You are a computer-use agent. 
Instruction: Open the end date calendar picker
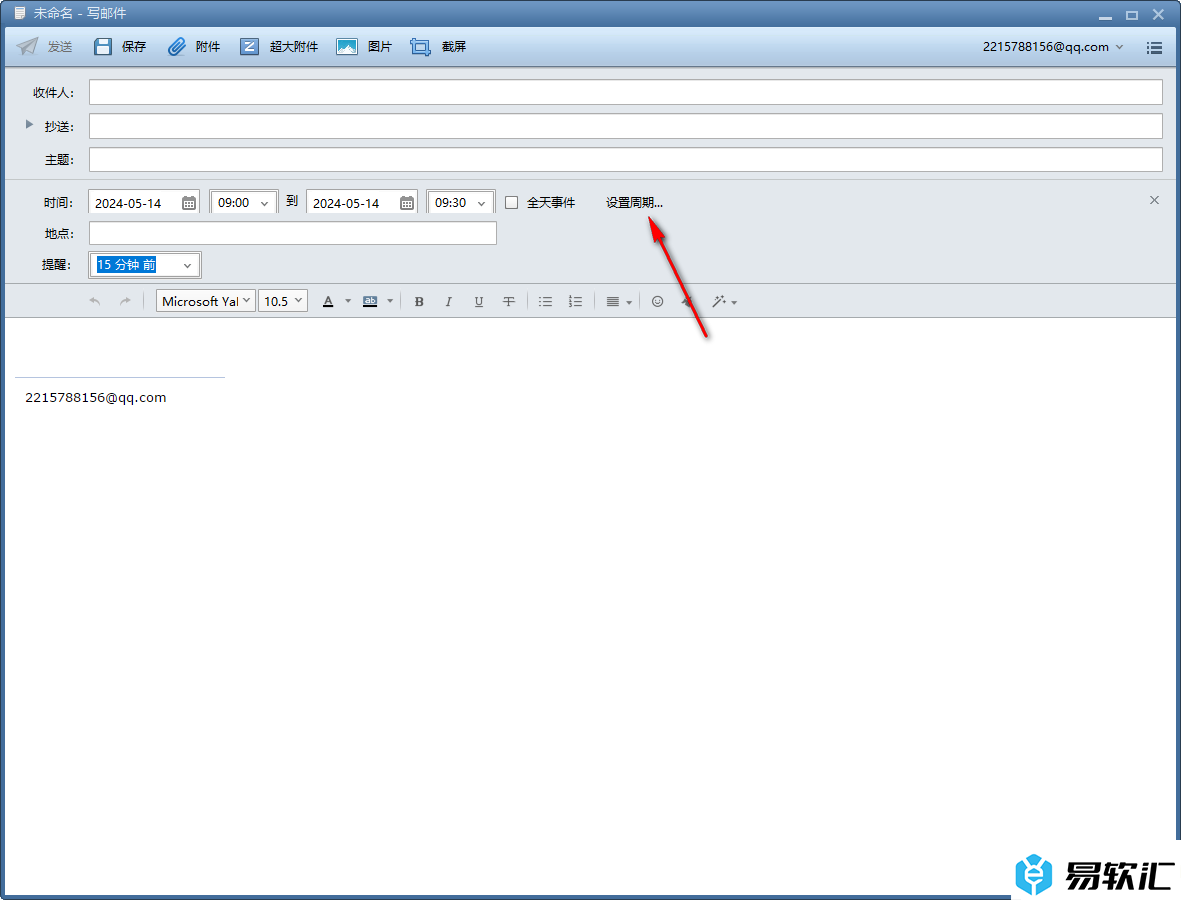[407, 203]
